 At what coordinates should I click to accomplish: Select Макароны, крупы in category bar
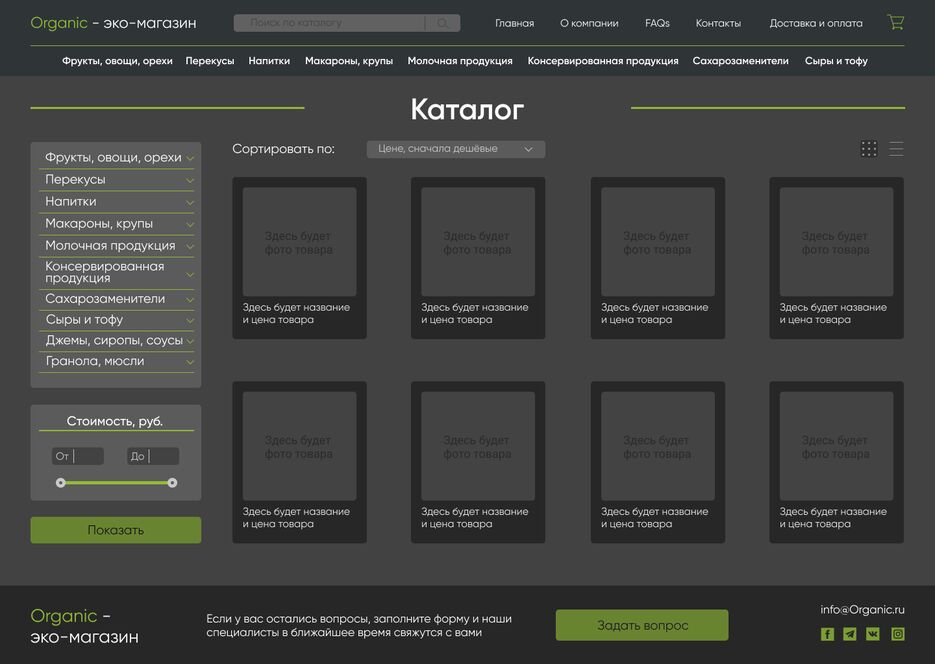pos(349,61)
